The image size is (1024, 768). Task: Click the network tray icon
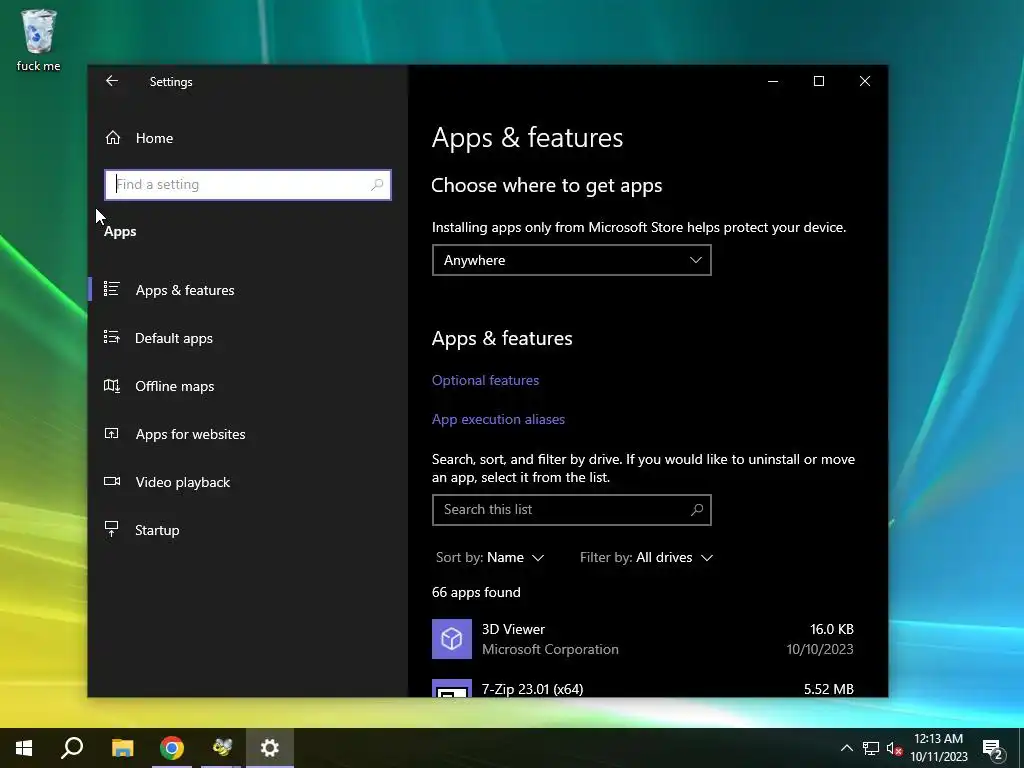(x=871, y=748)
